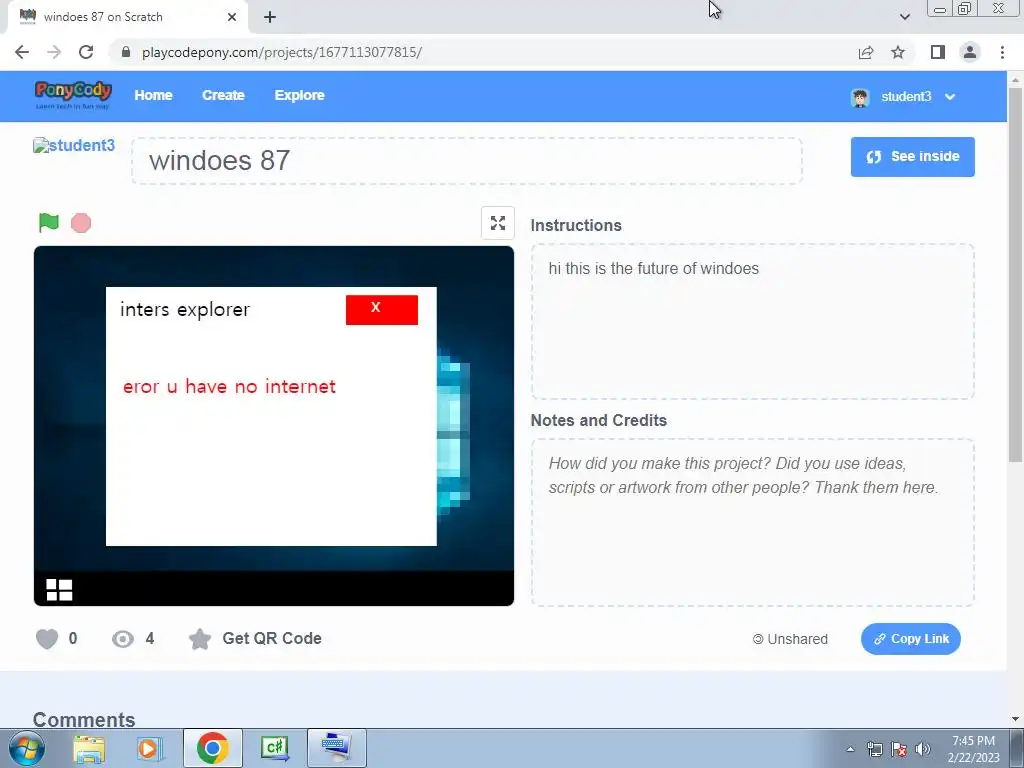Click the share page icon in address bar
1024x768 pixels.
(866, 52)
